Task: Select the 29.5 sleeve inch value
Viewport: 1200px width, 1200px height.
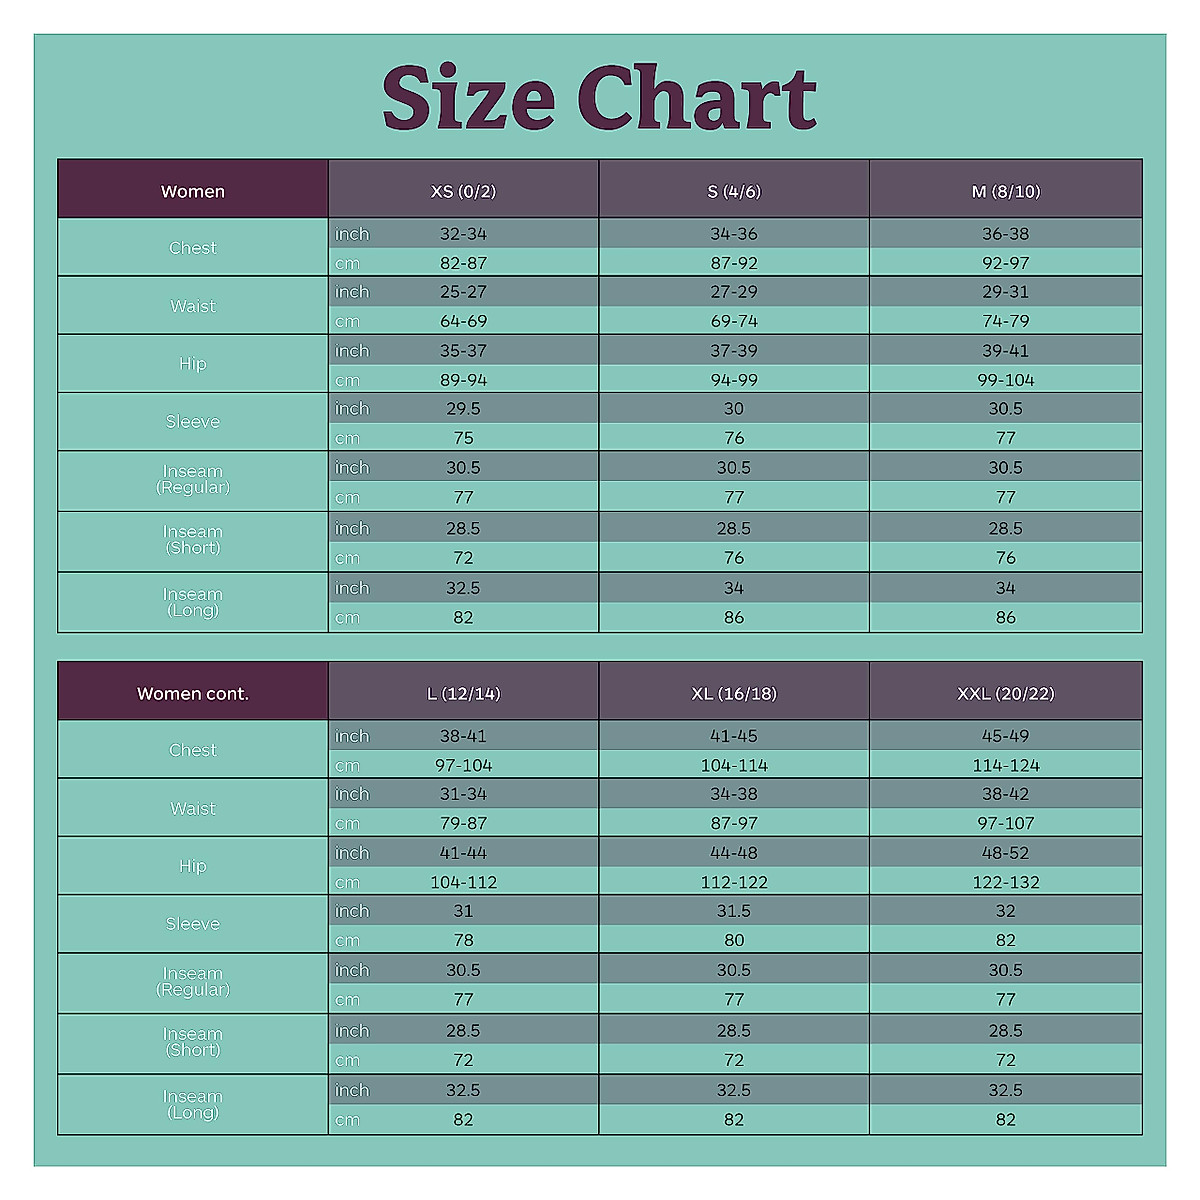Action: (x=463, y=409)
